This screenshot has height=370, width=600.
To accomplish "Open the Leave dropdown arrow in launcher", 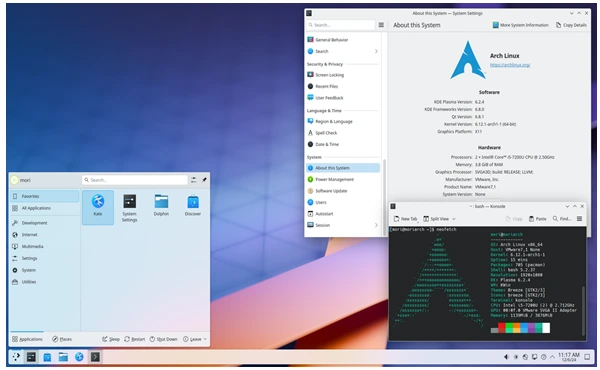I will point(205,339).
